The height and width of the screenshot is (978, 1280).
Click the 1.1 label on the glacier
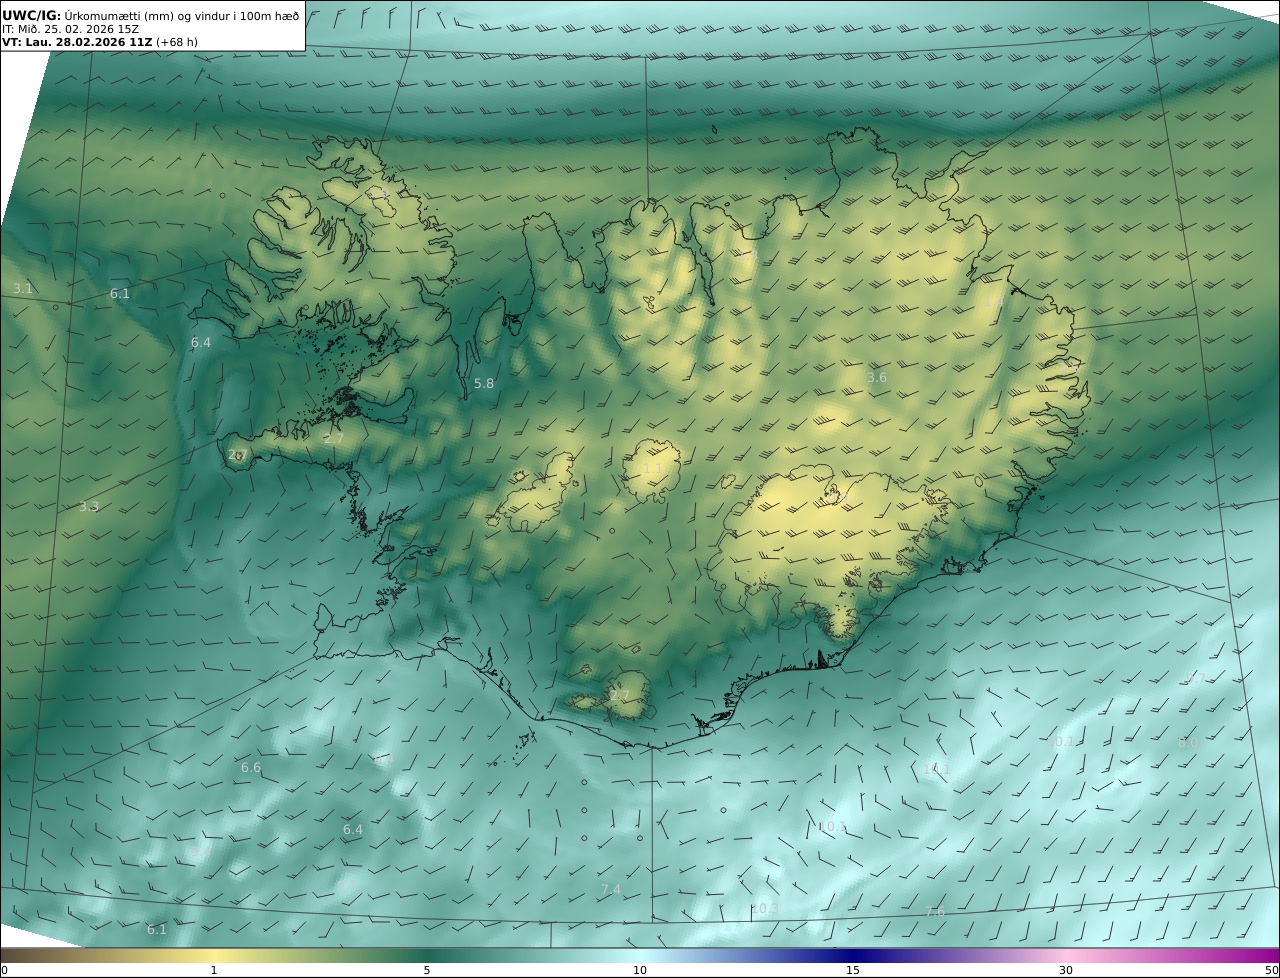(x=652, y=469)
